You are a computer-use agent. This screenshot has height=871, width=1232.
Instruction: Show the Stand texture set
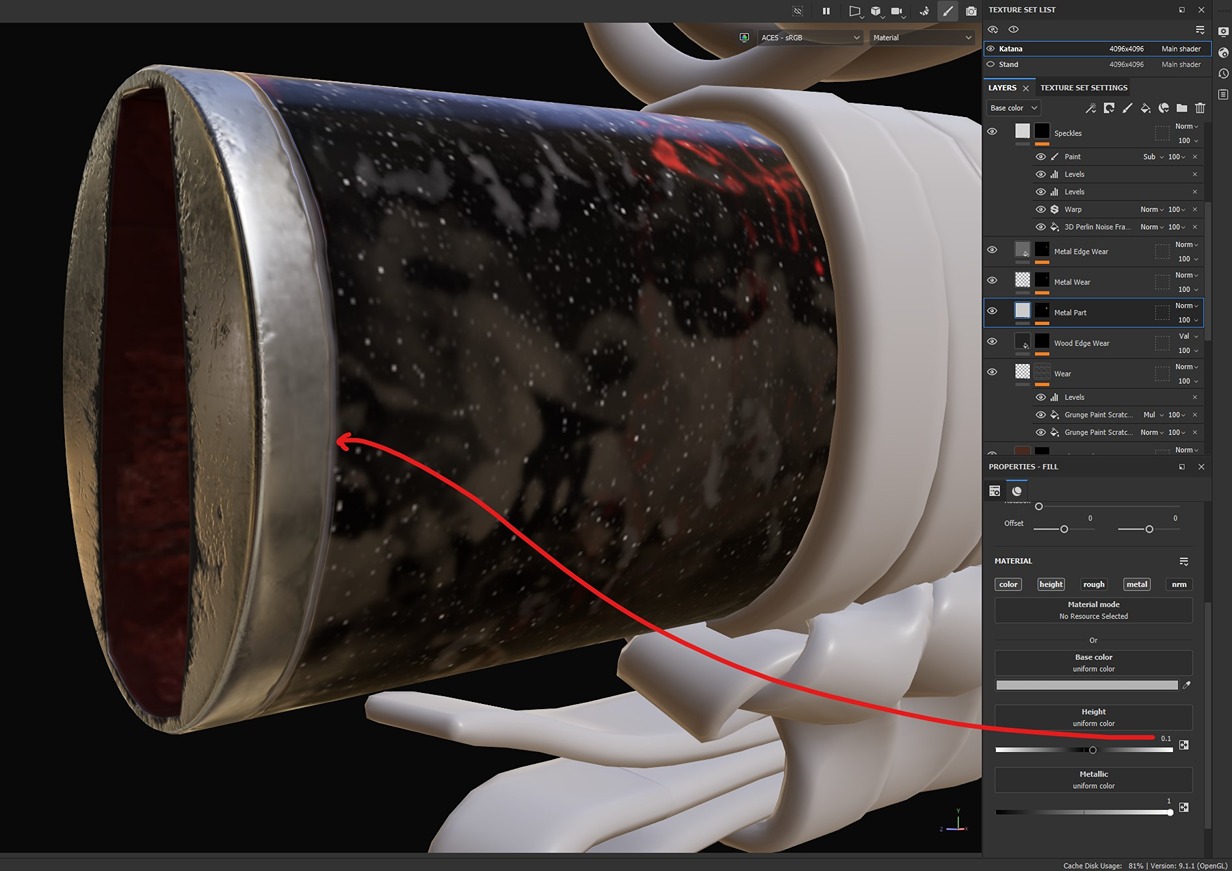point(991,64)
